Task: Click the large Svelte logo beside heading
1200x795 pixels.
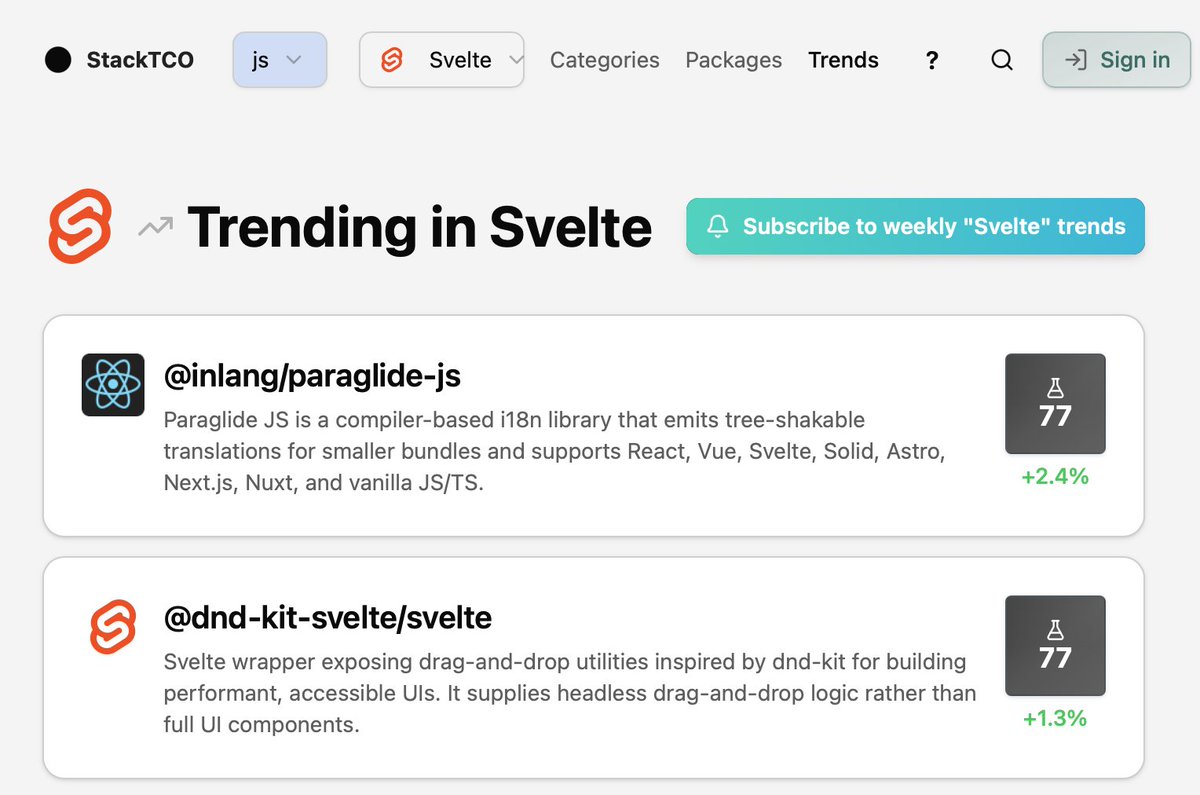Action: coord(80,226)
